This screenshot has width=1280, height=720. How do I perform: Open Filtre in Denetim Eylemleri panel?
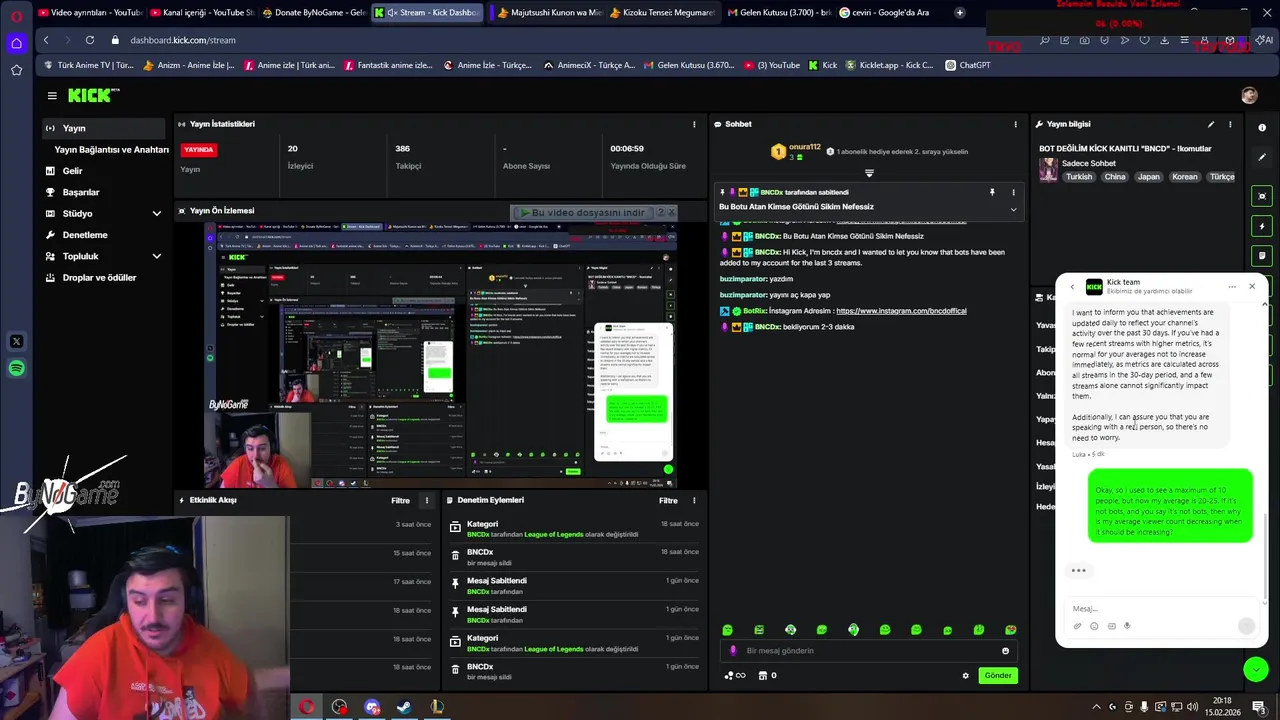click(668, 501)
